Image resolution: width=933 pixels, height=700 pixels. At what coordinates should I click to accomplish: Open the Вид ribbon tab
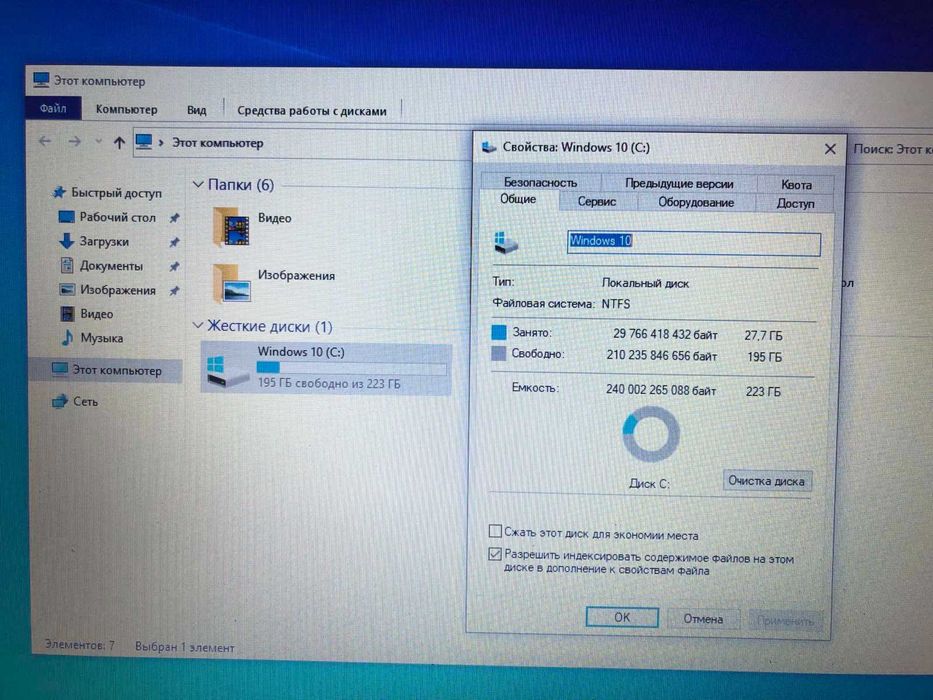196,110
